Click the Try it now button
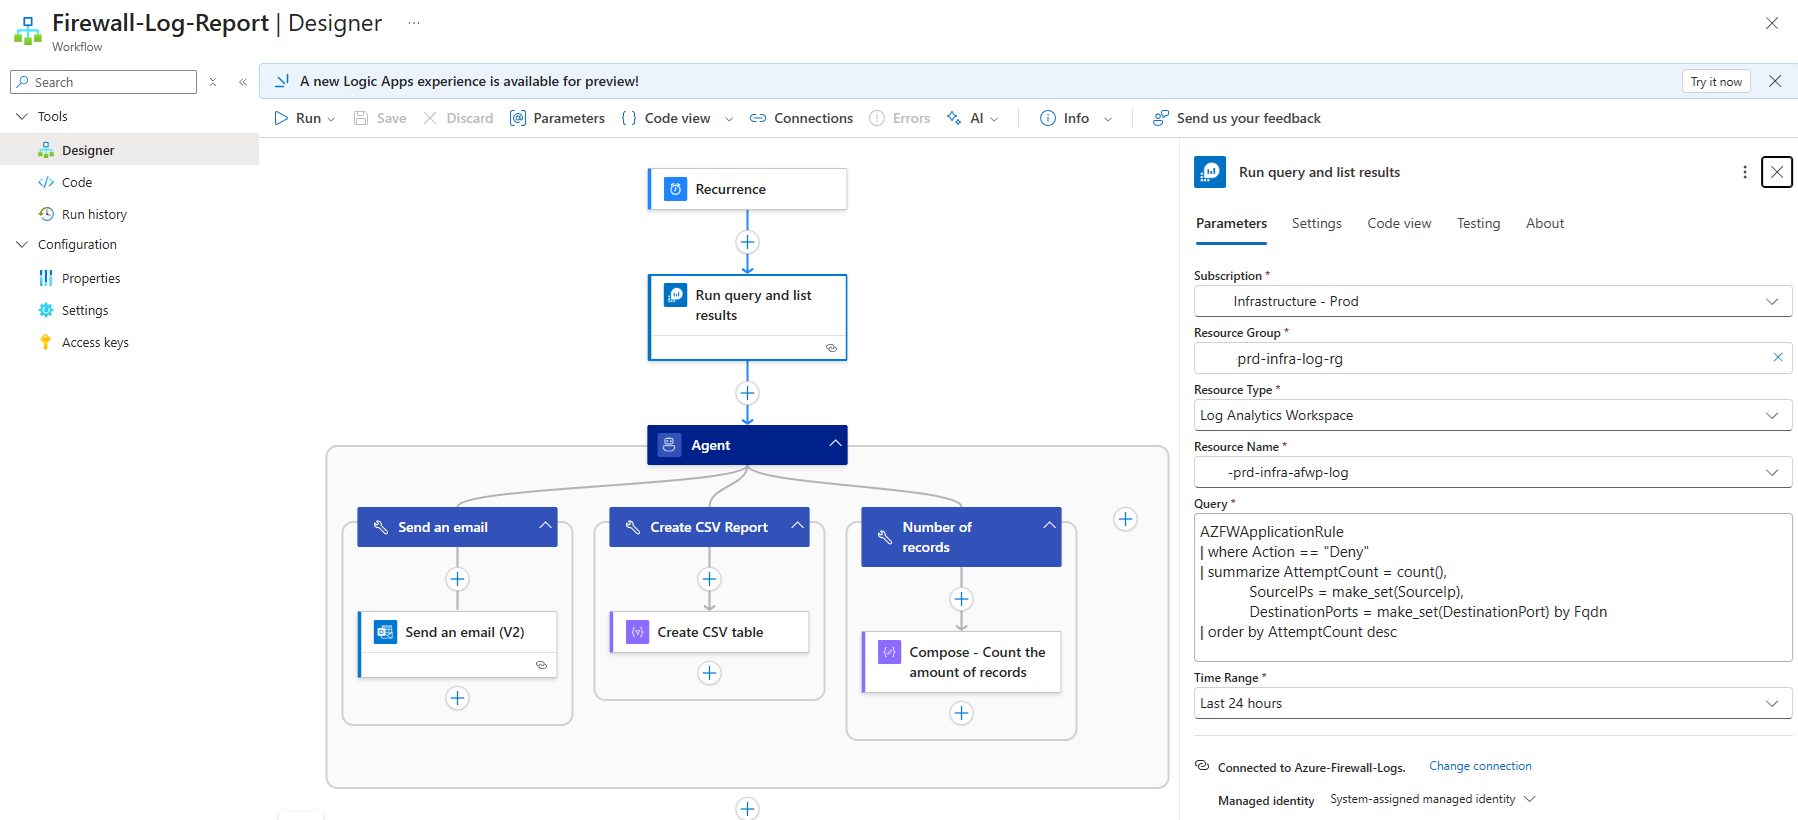 point(1715,82)
